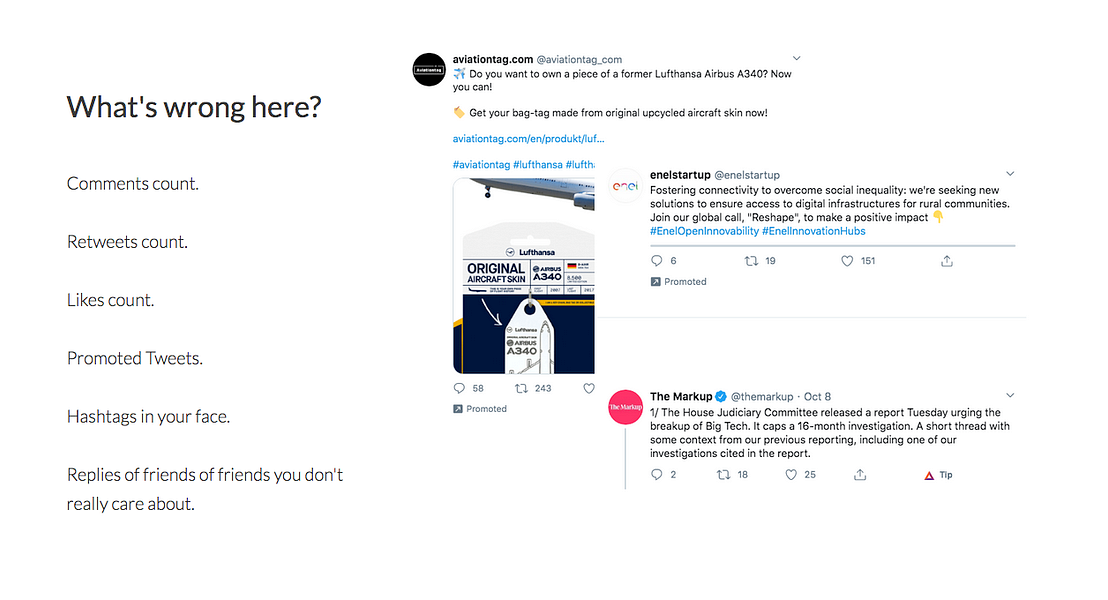Expand enelstartup tweet options menu
Screen dimensions: 1108x600
1010,175
